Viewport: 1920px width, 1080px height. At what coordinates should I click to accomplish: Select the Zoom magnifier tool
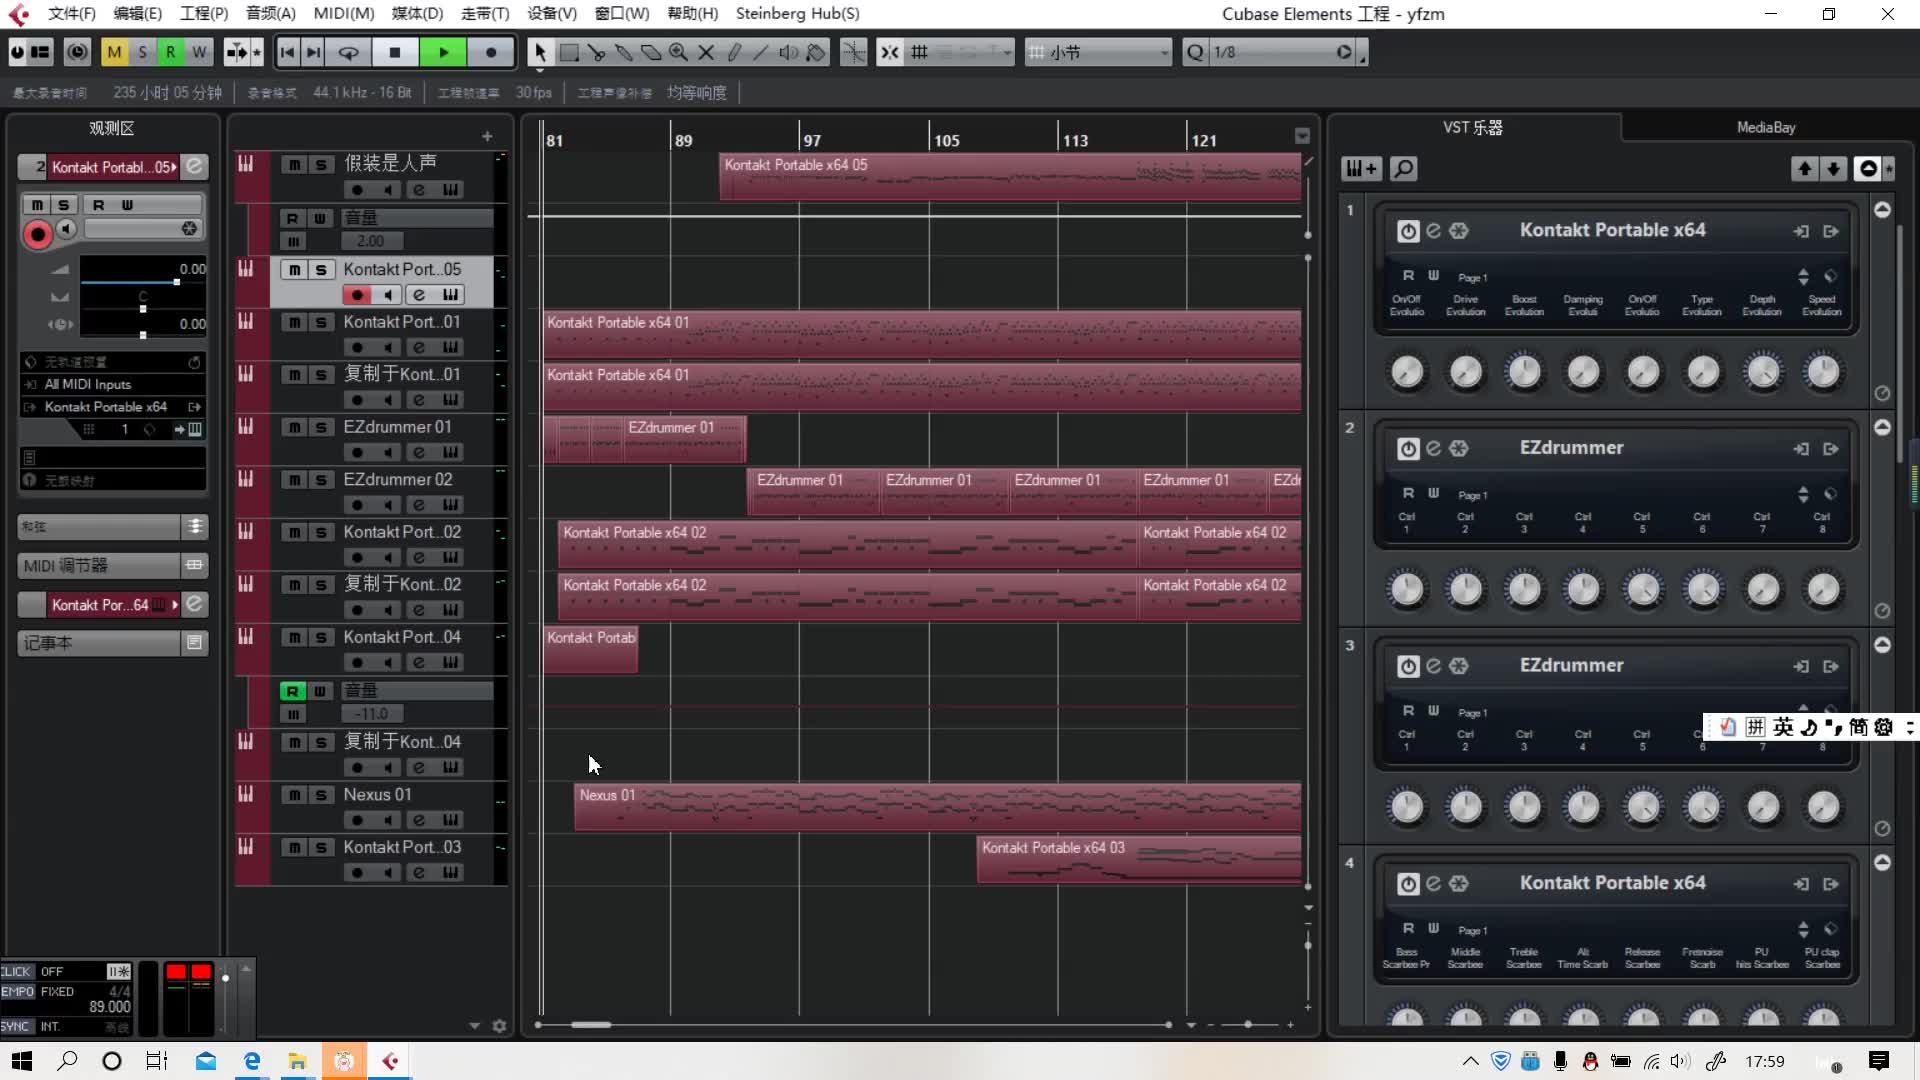678,52
